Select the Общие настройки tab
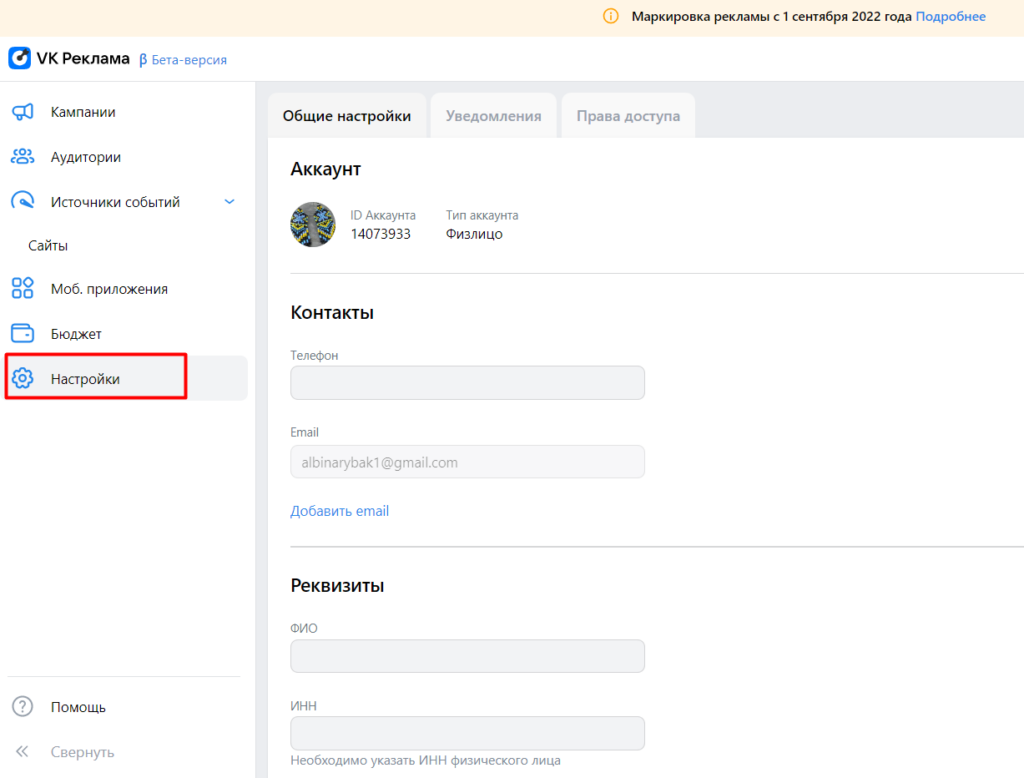The height and width of the screenshot is (778, 1024). (x=347, y=116)
